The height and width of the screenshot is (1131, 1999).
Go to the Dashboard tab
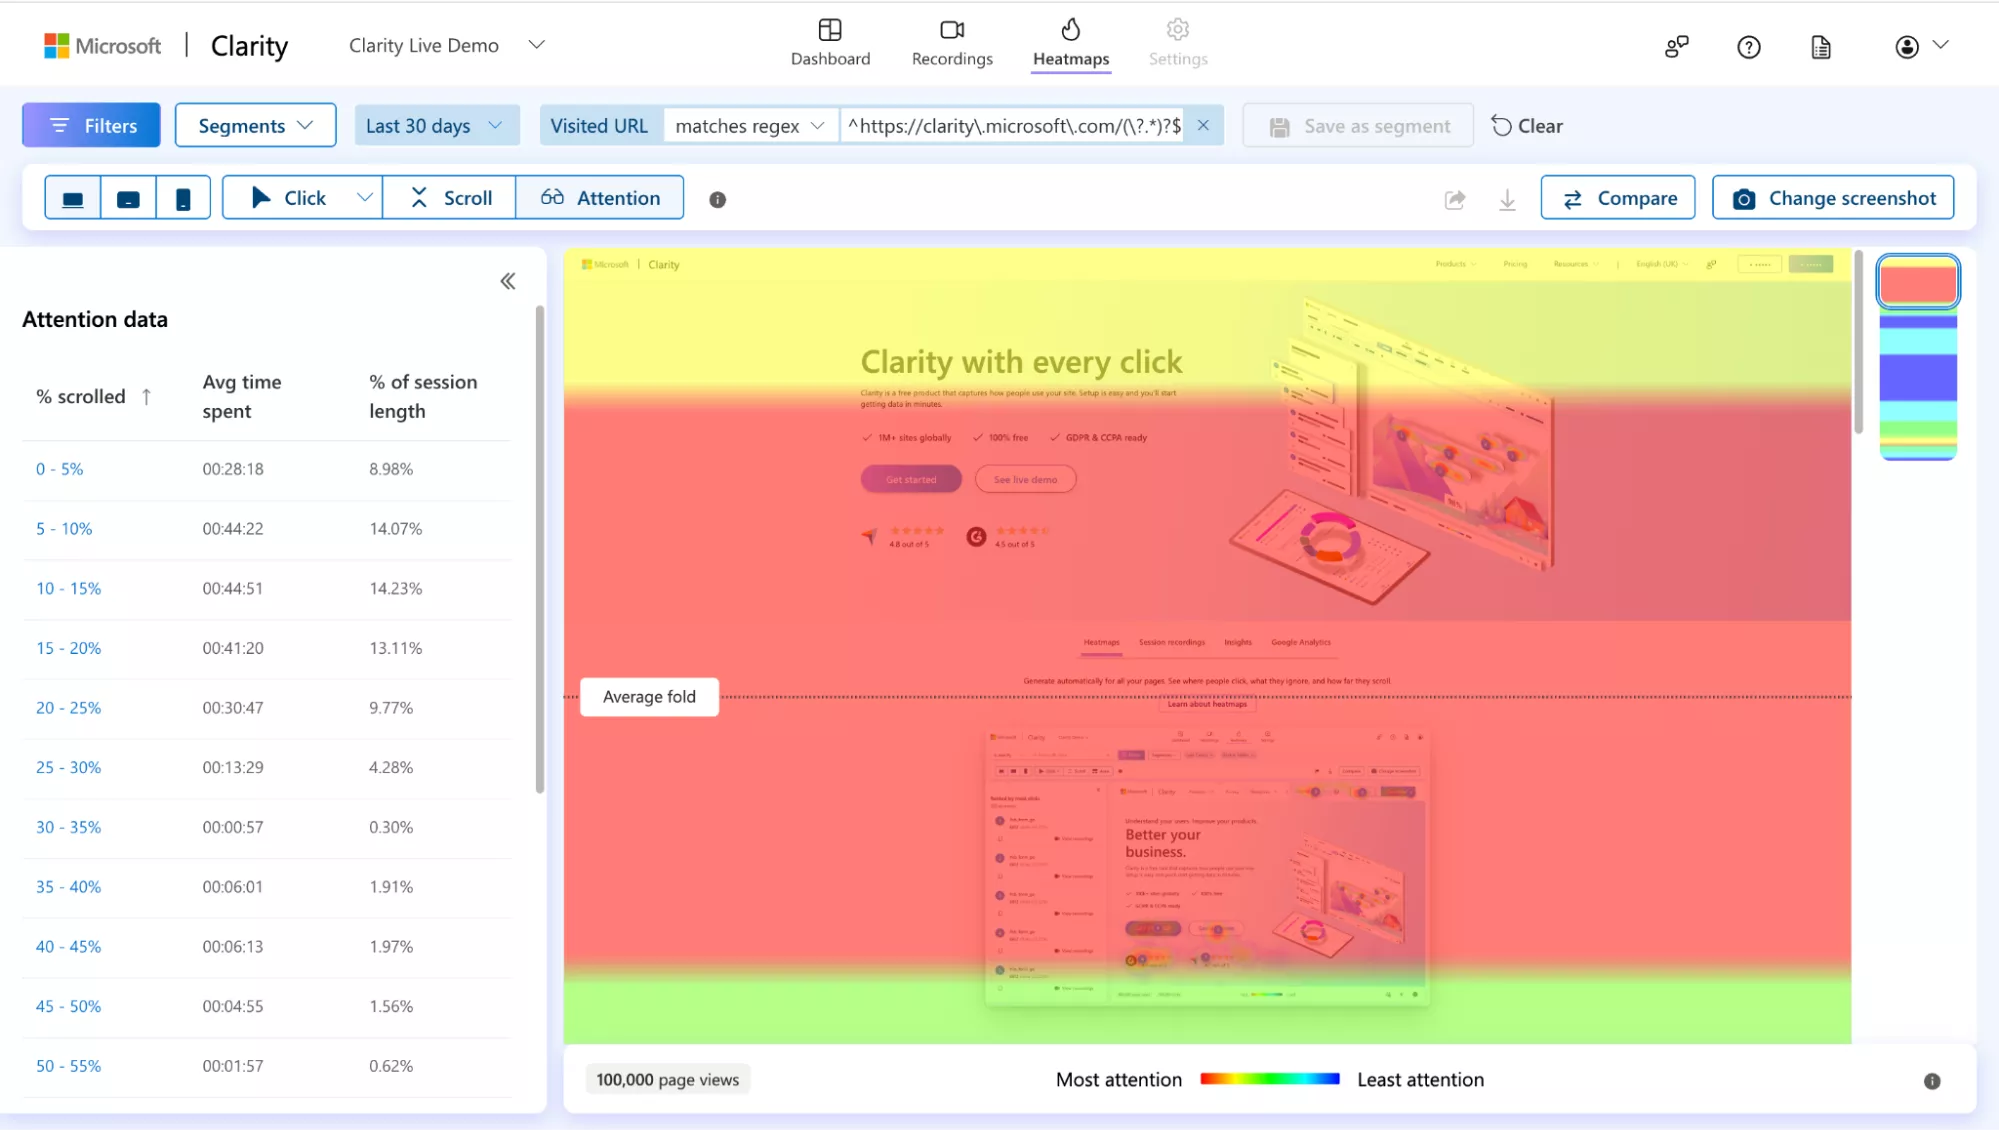[x=830, y=43]
